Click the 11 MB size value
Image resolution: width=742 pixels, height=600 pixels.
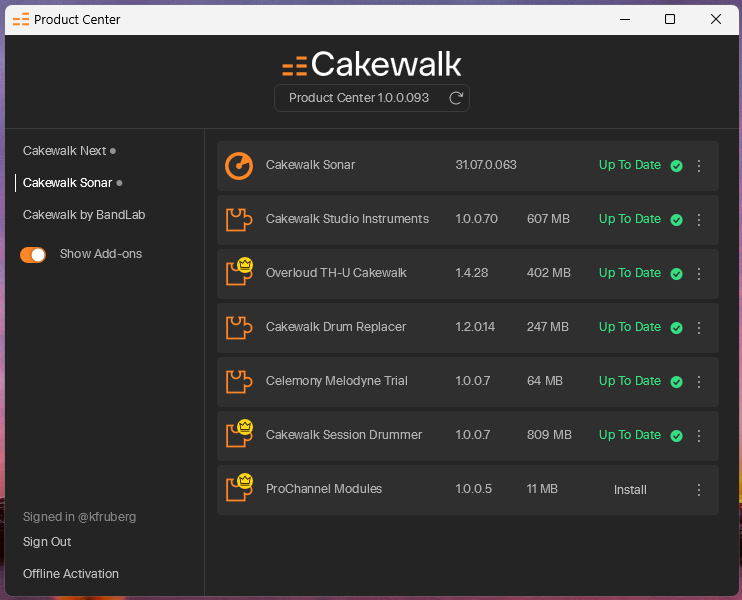542,488
